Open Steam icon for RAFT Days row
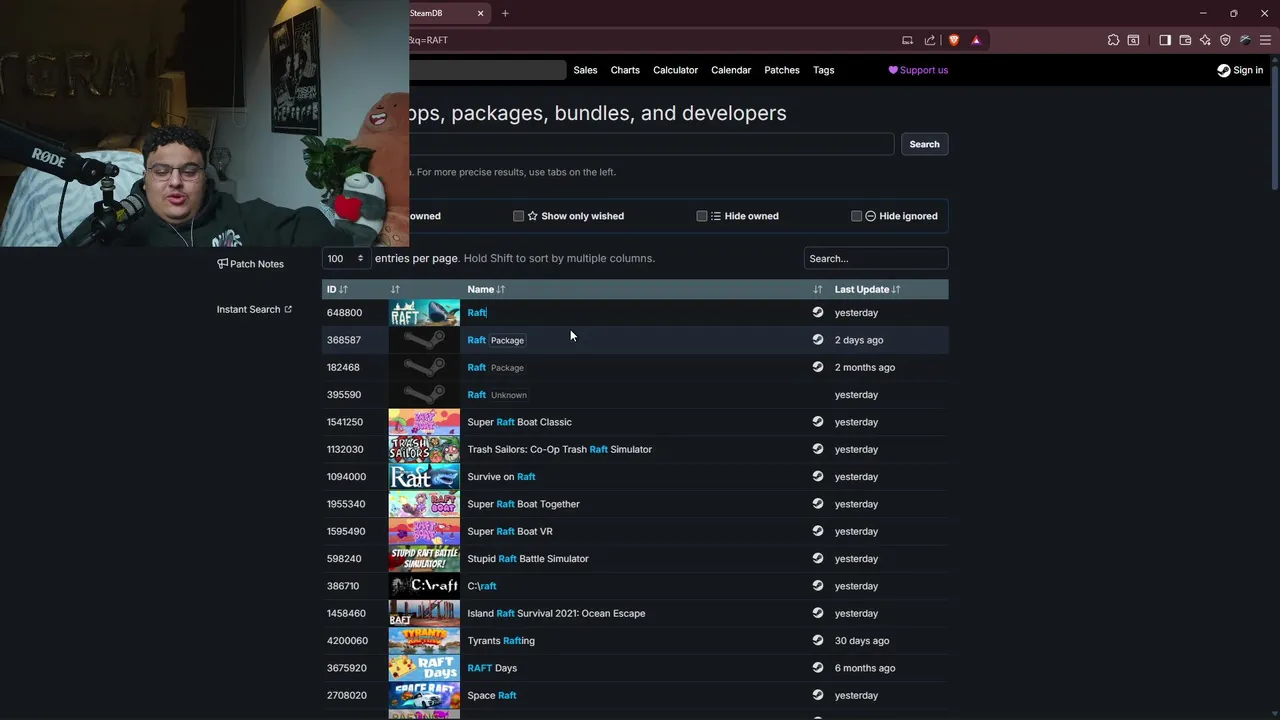Screen dimensions: 1280x720 (x=818, y=668)
